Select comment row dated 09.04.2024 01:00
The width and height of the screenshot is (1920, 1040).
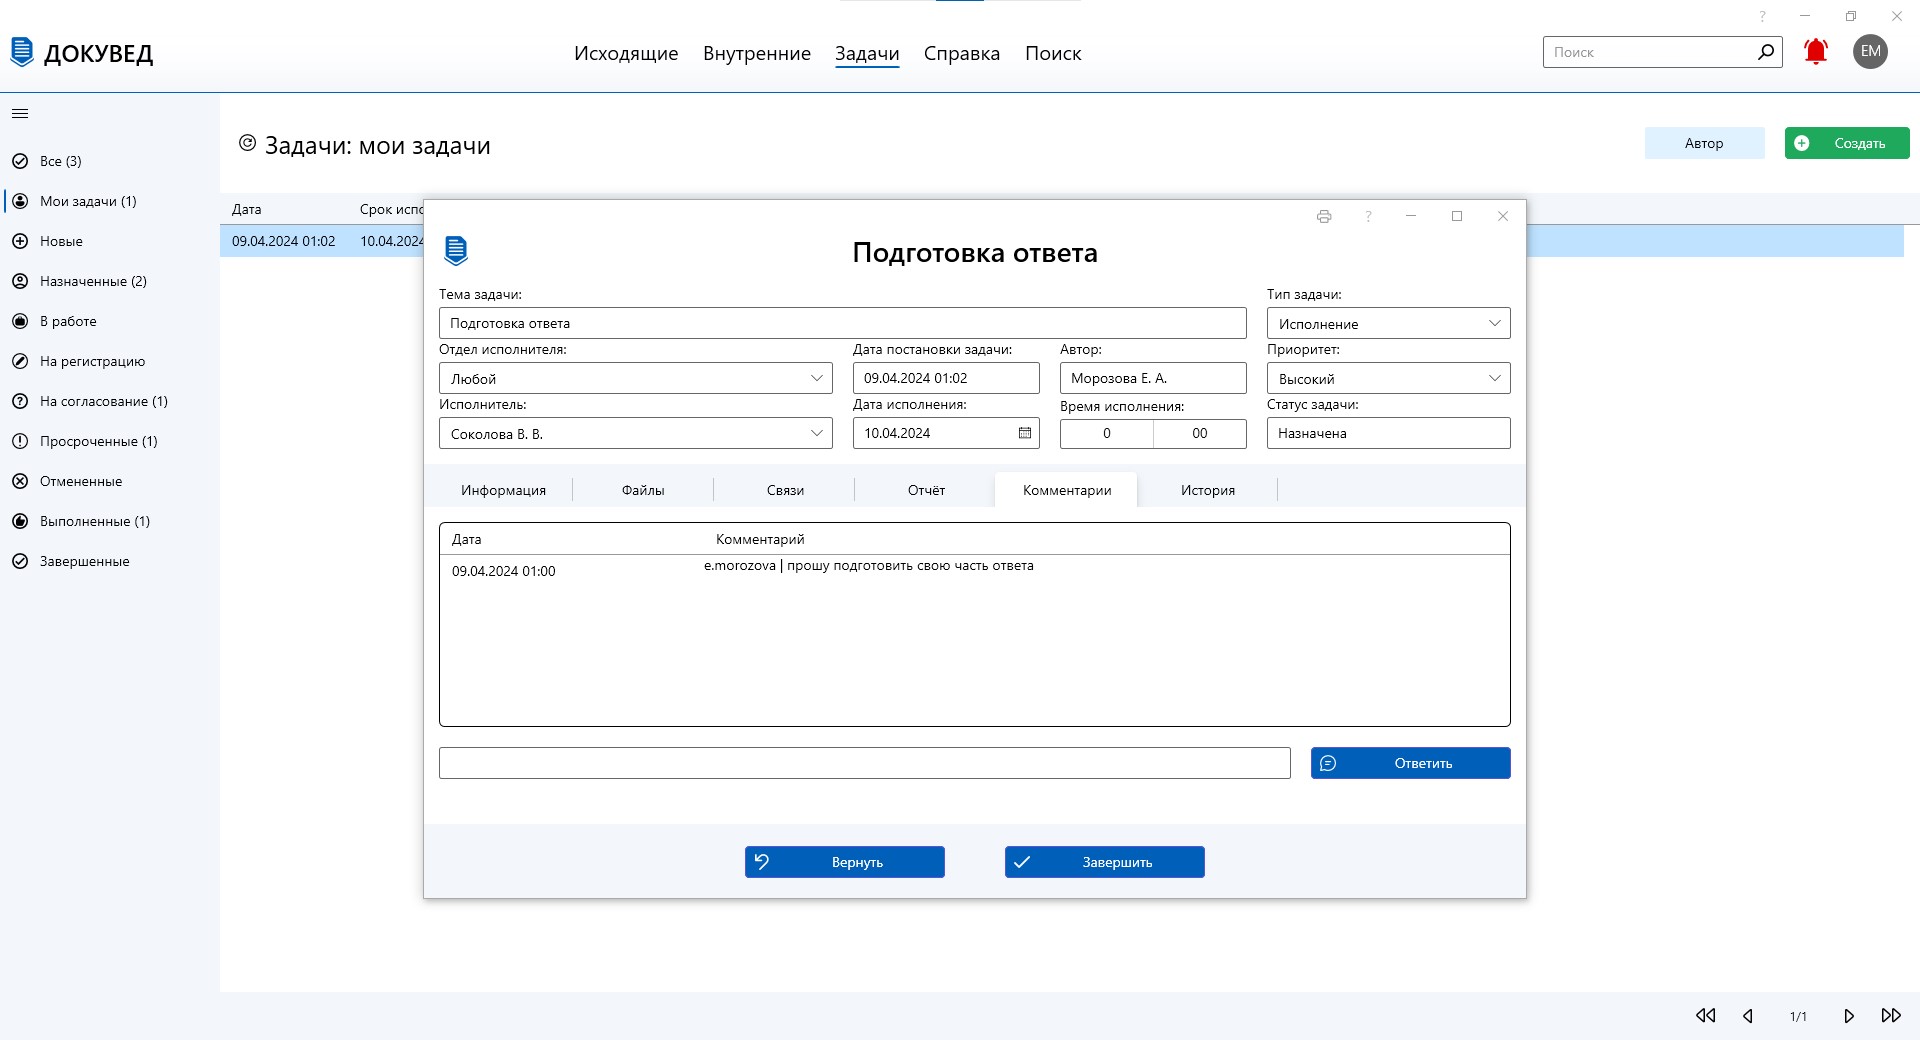click(974, 570)
